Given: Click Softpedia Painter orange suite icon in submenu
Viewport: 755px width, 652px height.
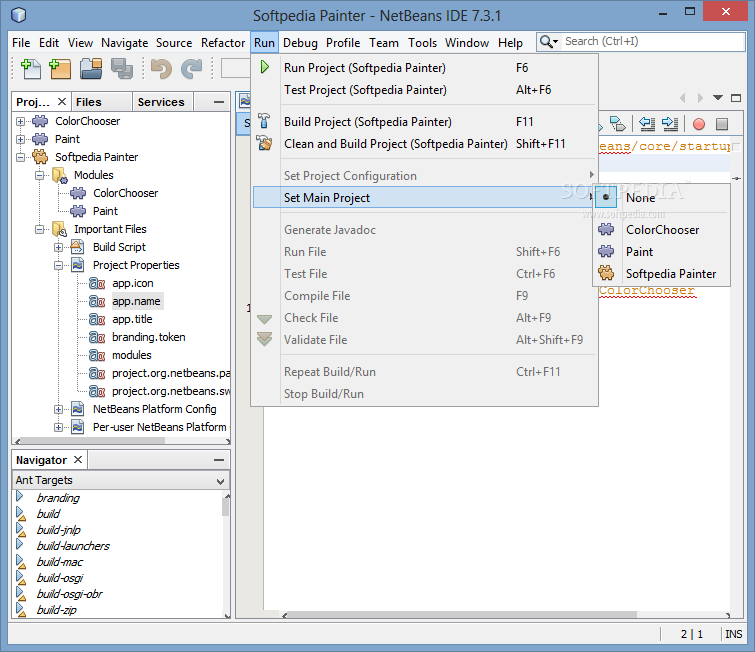Looking at the screenshot, I should point(606,273).
